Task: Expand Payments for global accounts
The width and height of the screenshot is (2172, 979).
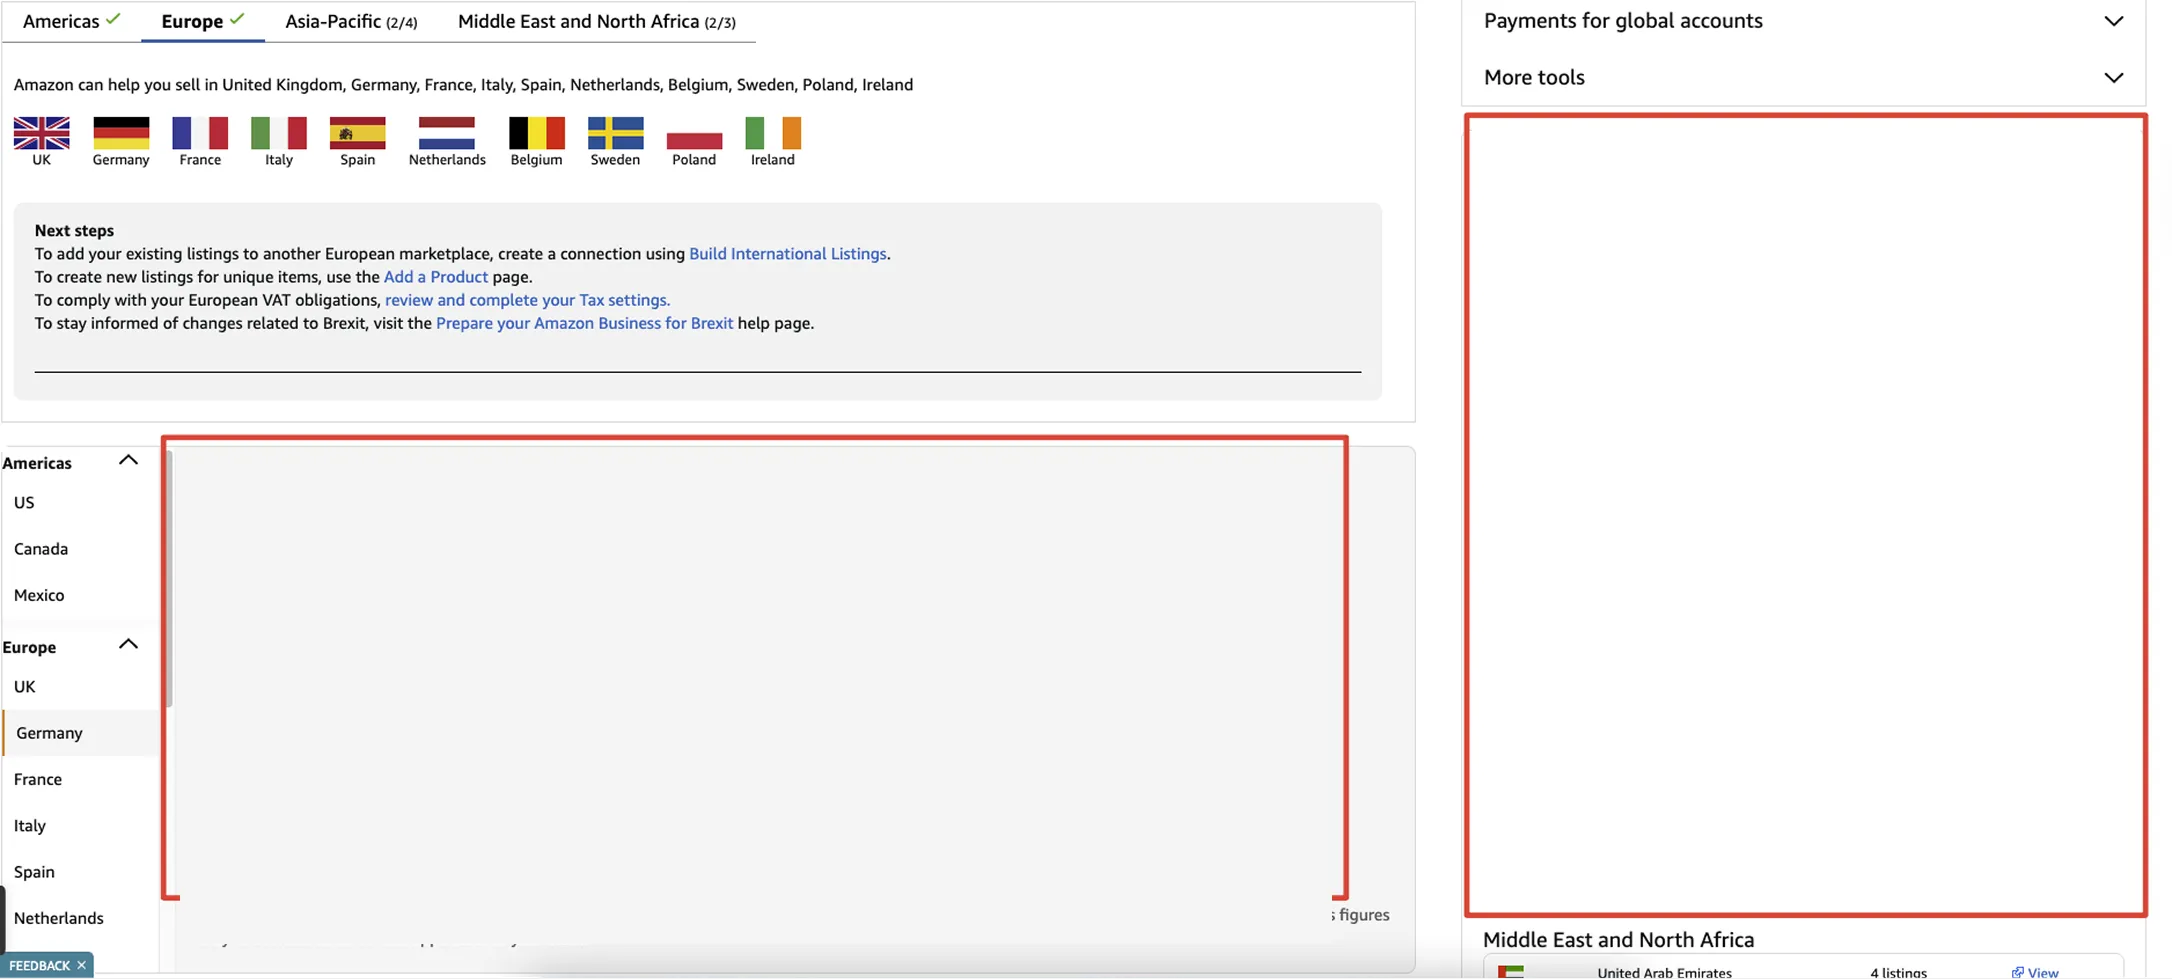Action: 2114,20
